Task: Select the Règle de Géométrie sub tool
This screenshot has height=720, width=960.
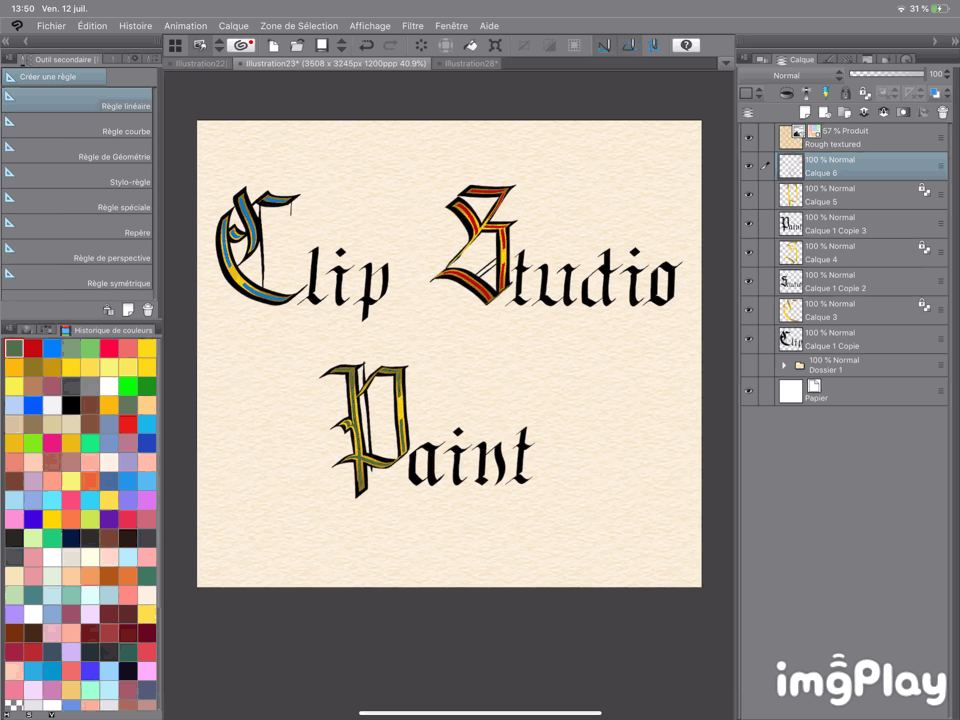Action: (78, 150)
